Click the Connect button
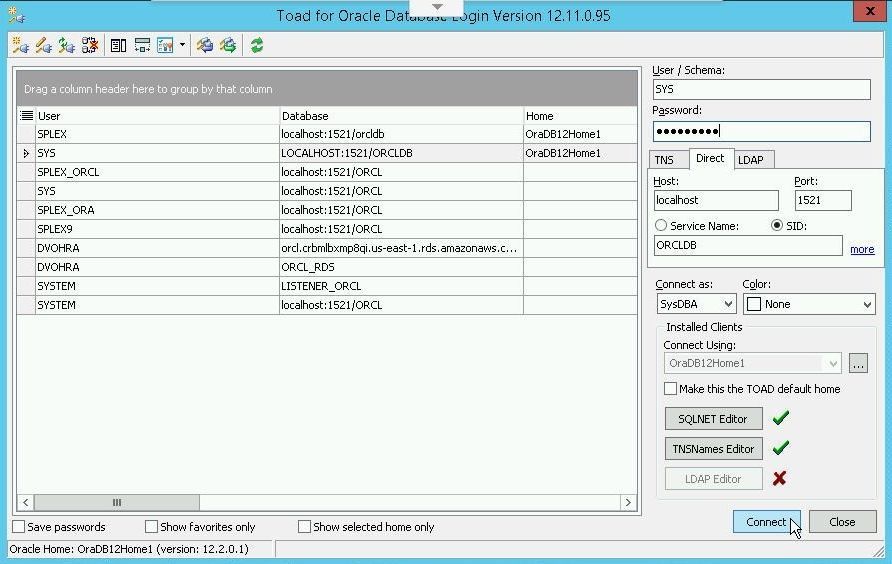 [x=766, y=521]
